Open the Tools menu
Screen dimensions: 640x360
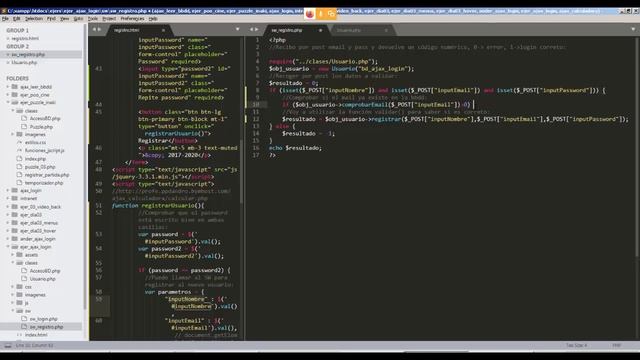(x=93, y=19)
